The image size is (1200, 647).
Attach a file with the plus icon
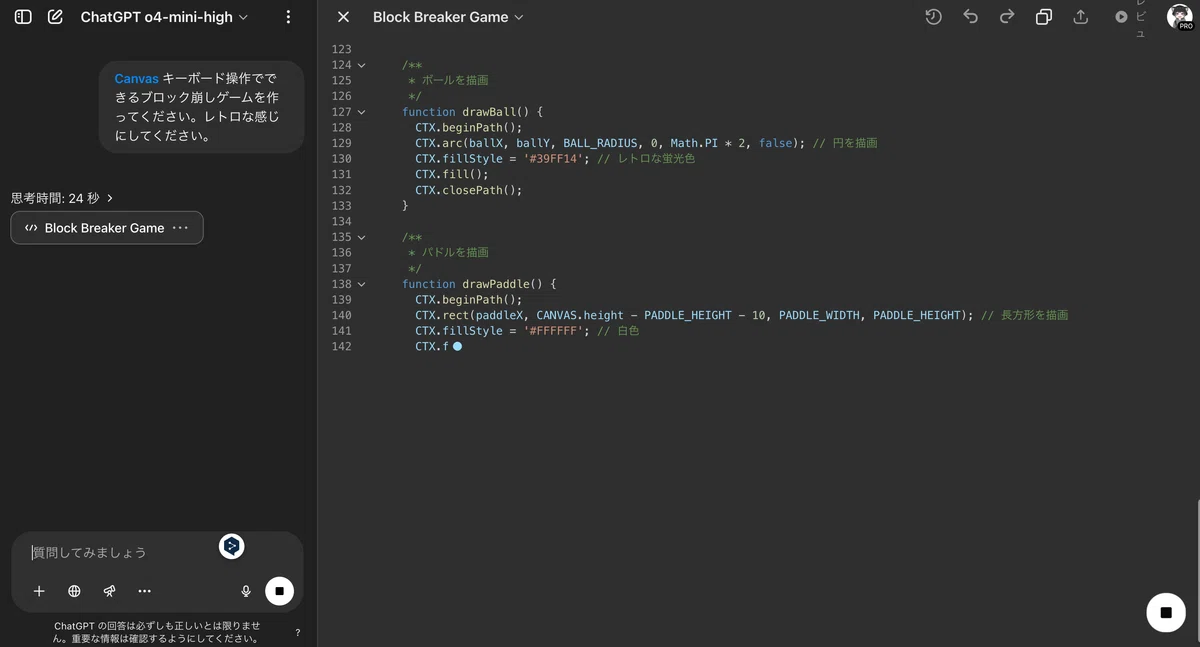coord(39,591)
